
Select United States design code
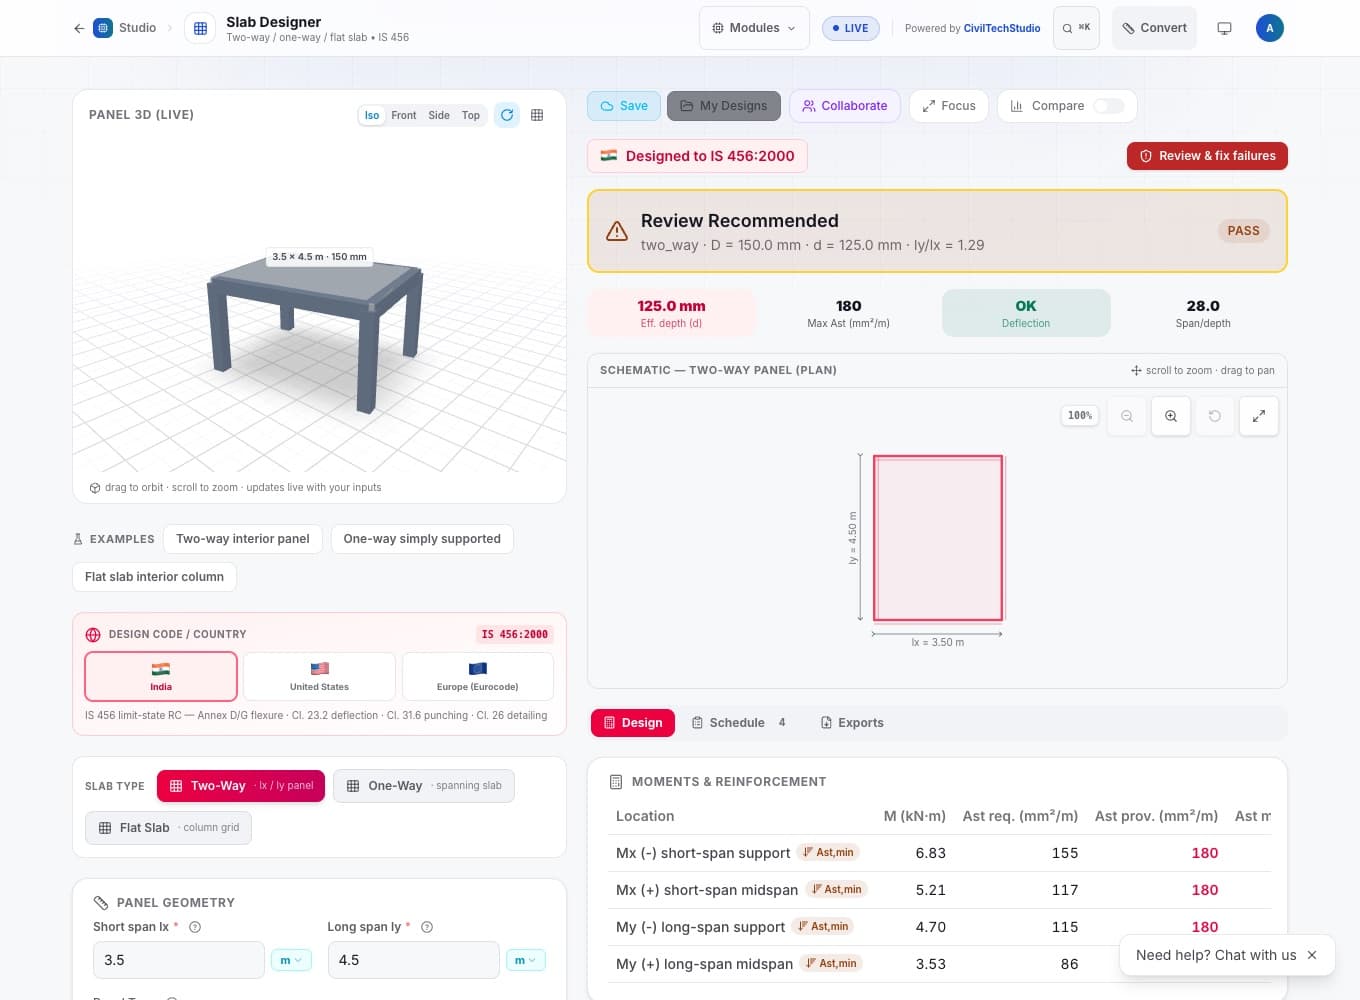319,676
